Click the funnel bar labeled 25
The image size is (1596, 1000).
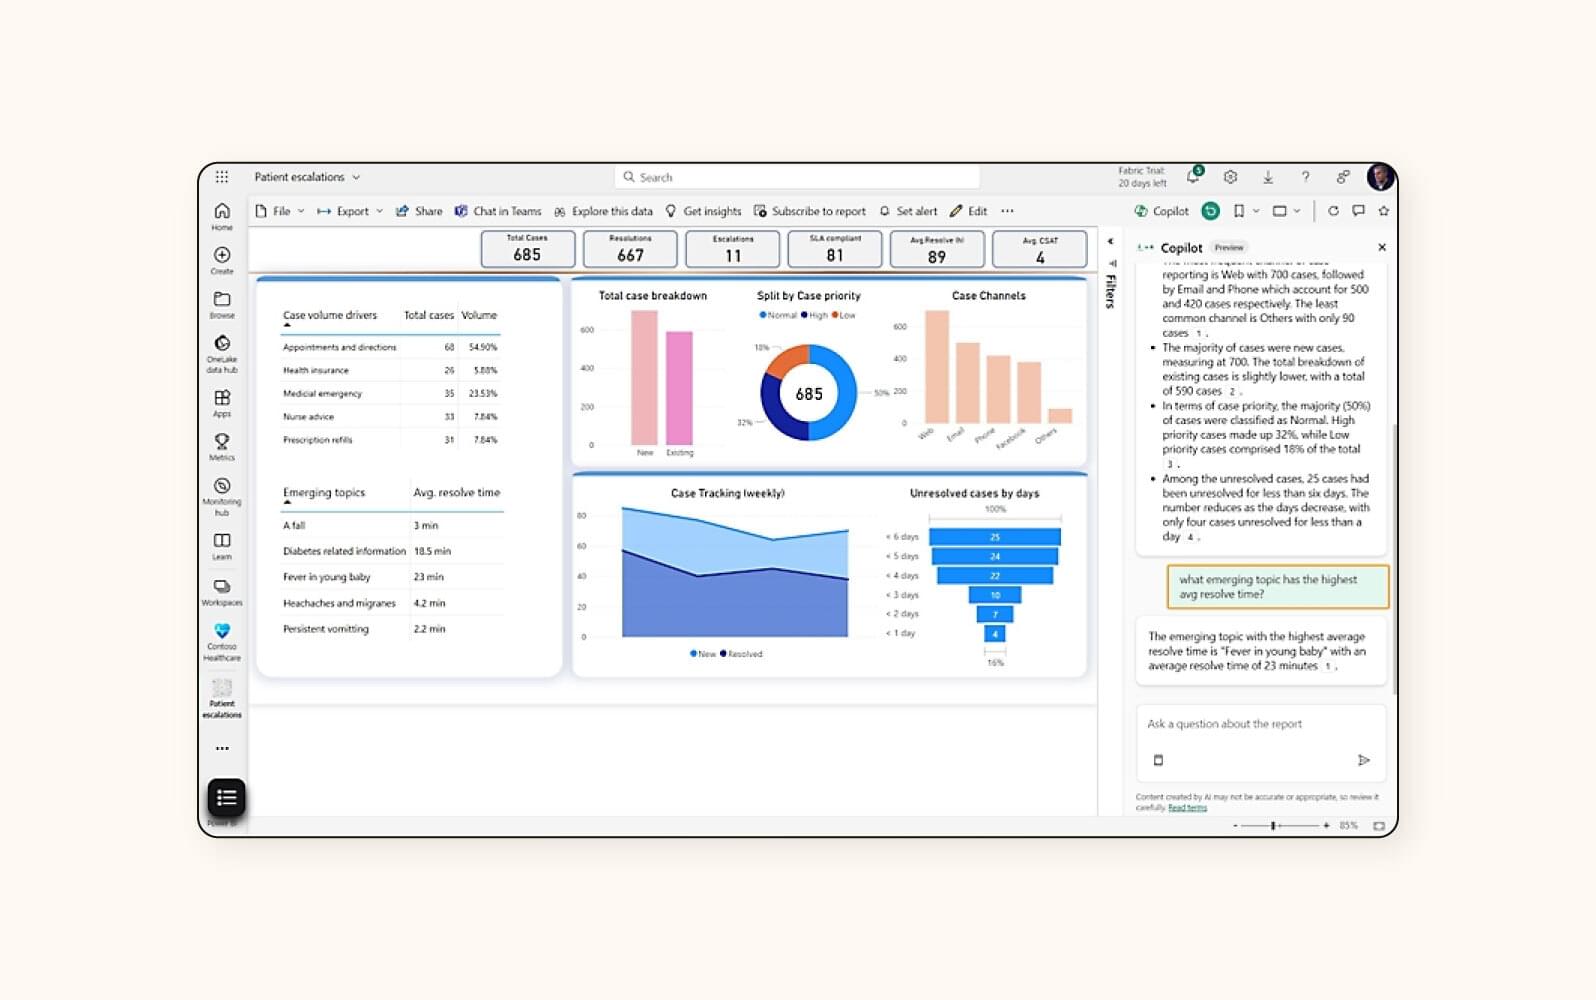994,537
